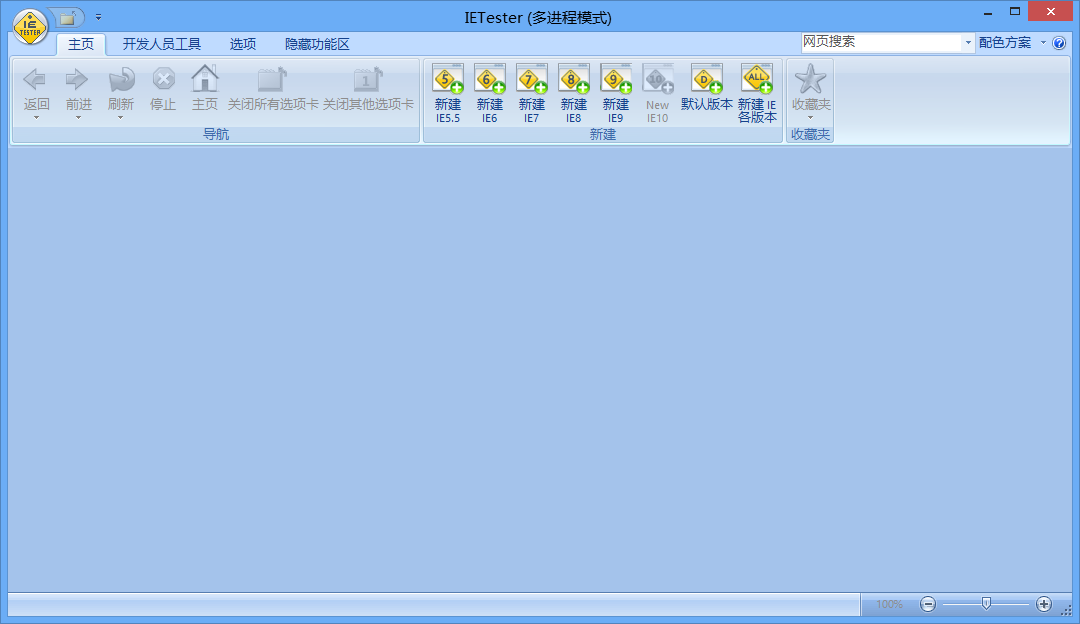Click the zoom out minus button
1080x624 pixels.
coord(928,604)
